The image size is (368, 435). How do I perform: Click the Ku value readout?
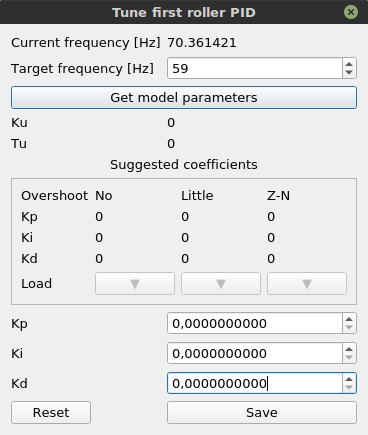pos(171,123)
